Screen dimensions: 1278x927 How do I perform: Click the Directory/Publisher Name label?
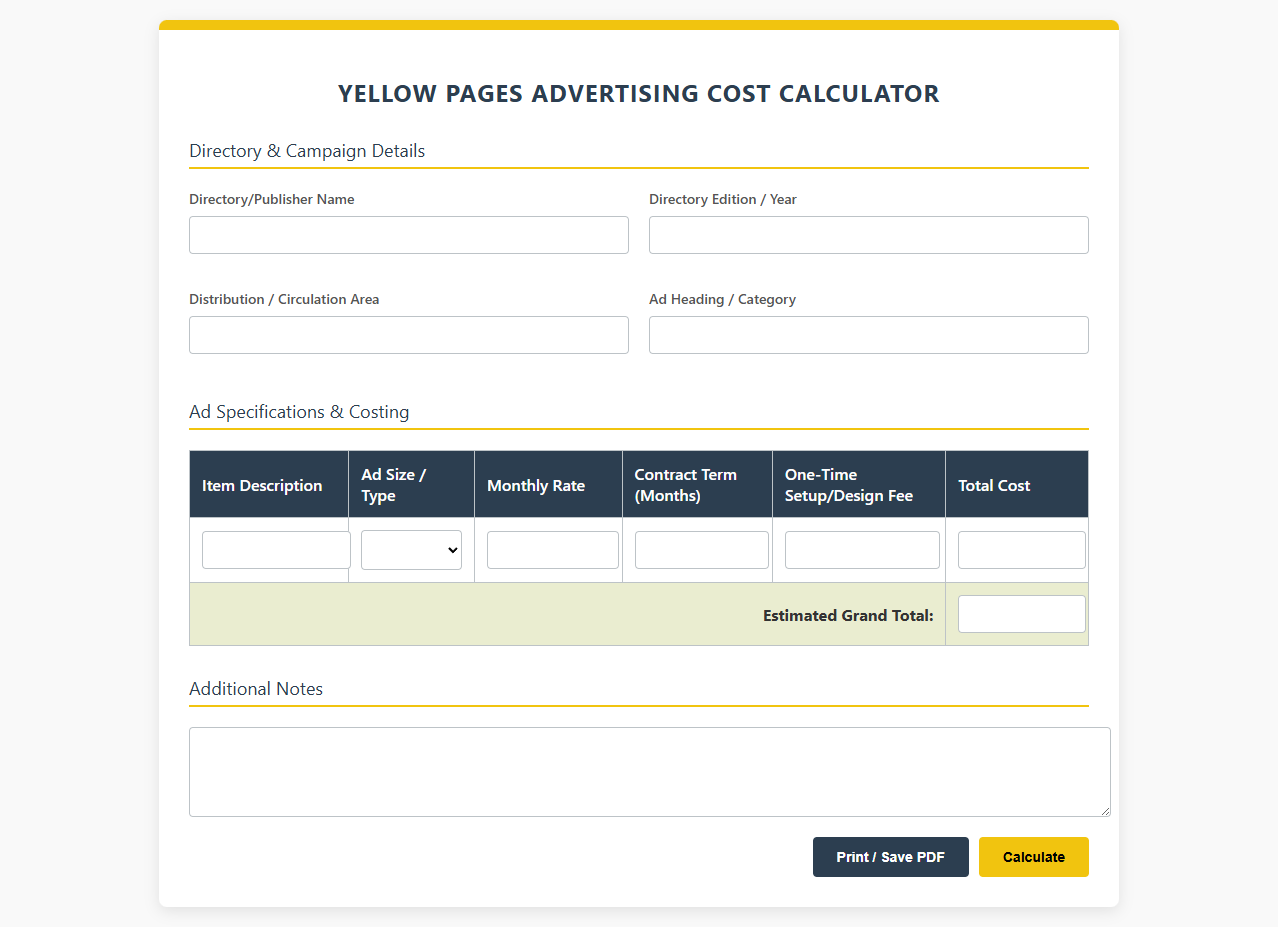pyautogui.click(x=272, y=199)
